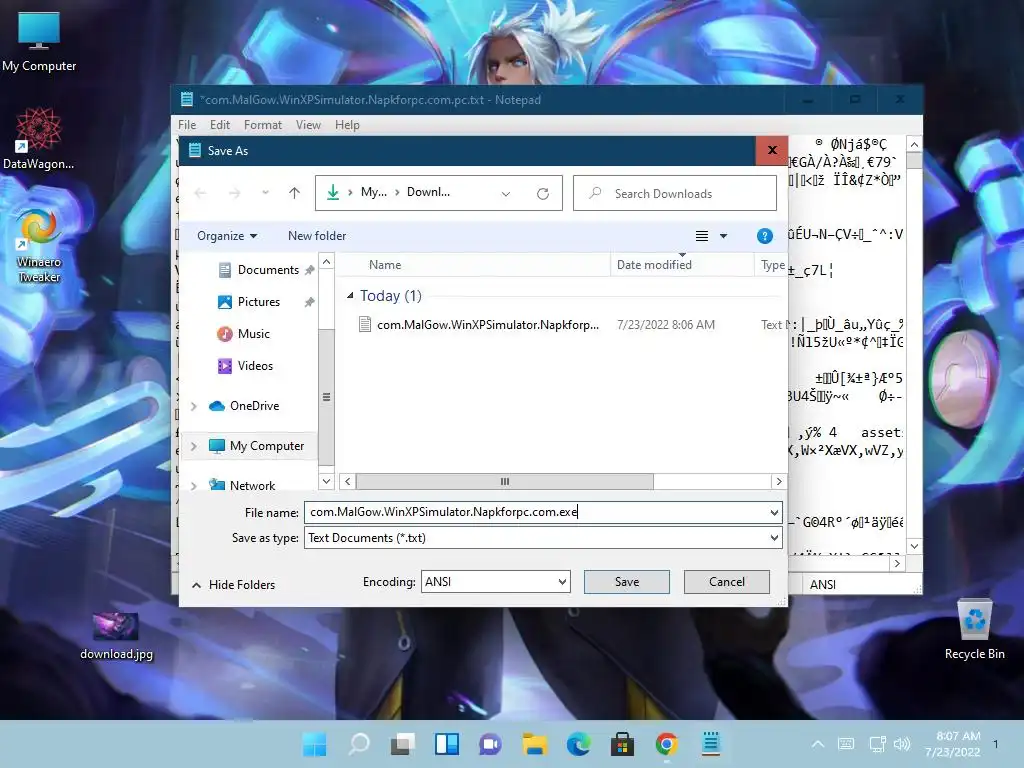The height and width of the screenshot is (768, 1024).
Task: Open the Windows Start button
Action: click(315, 744)
